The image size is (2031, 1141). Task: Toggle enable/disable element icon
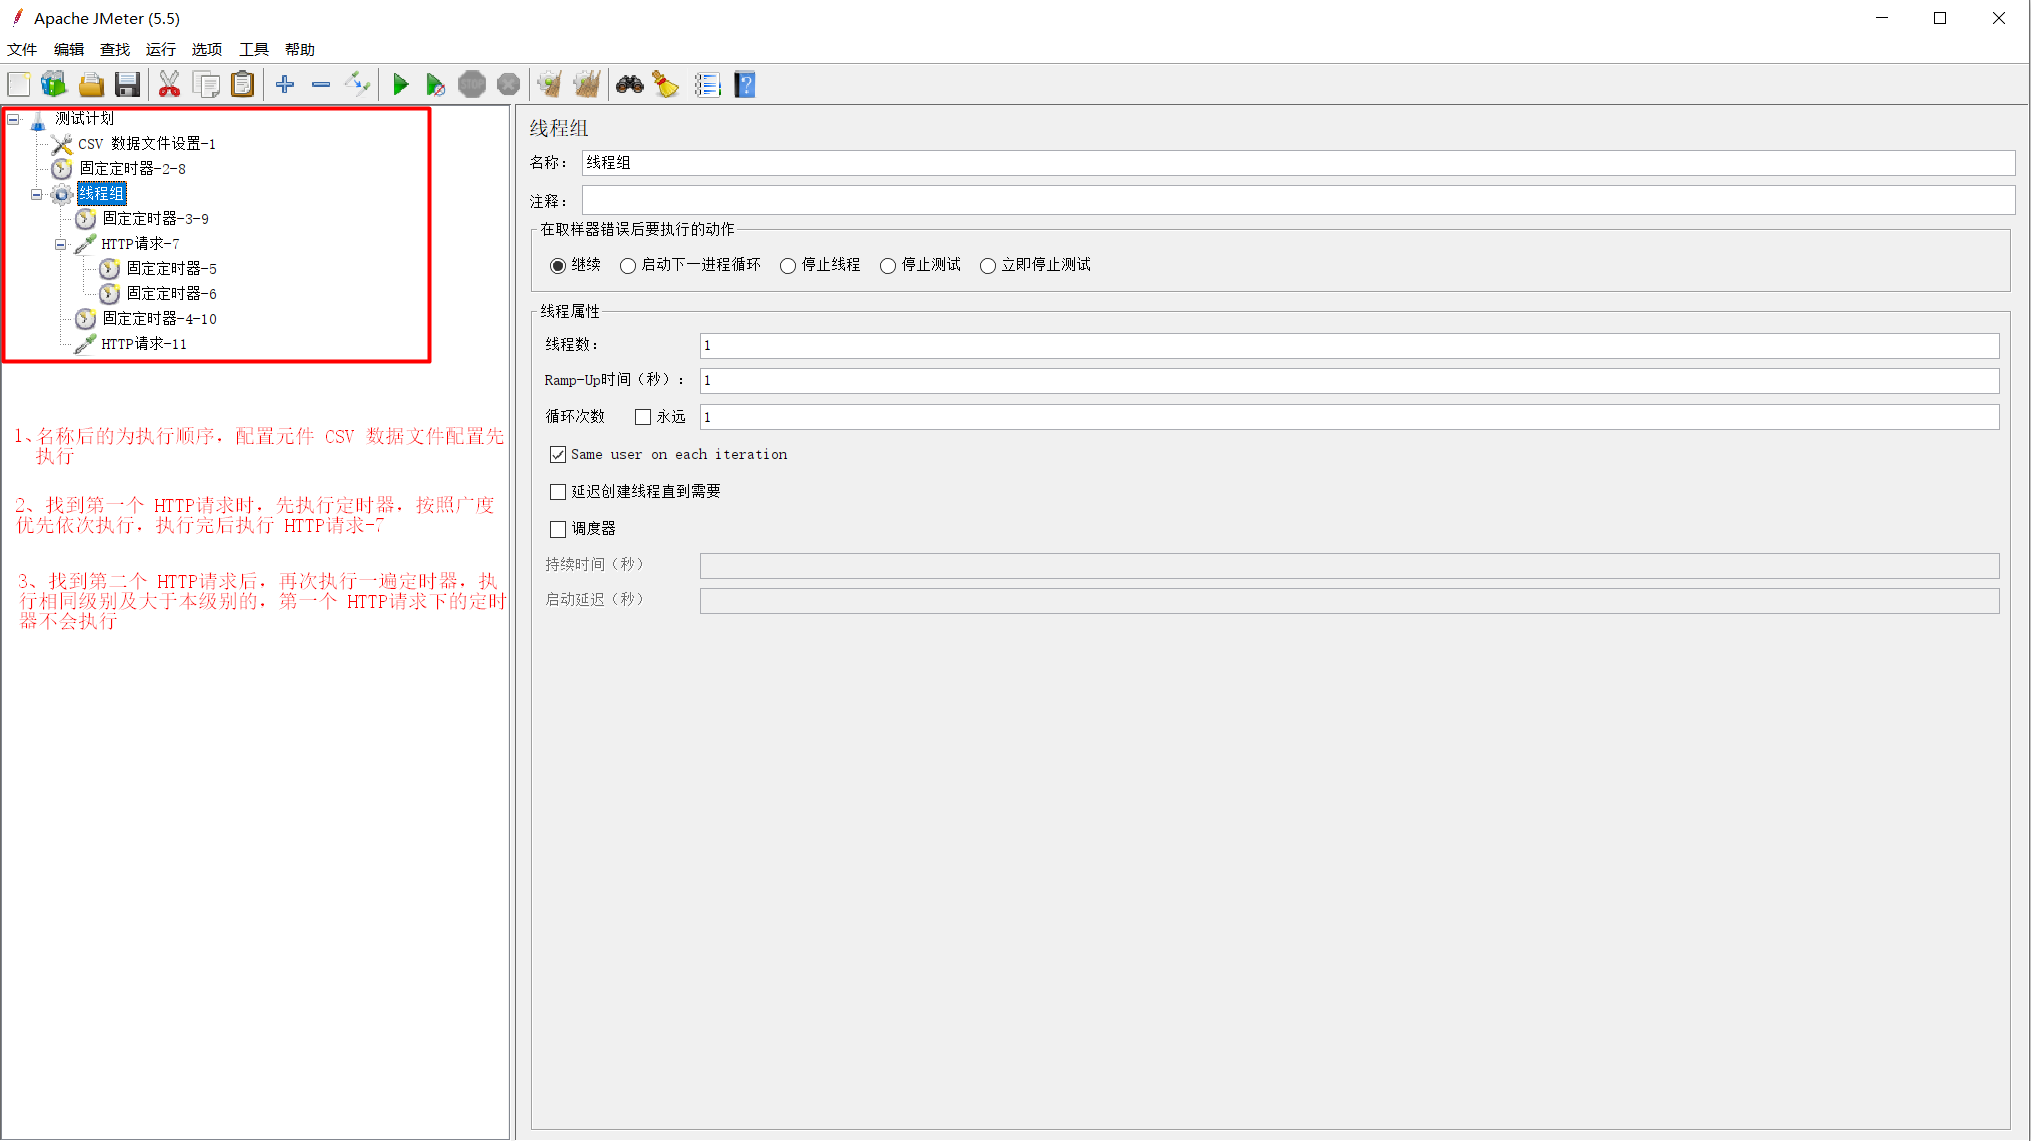357,85
